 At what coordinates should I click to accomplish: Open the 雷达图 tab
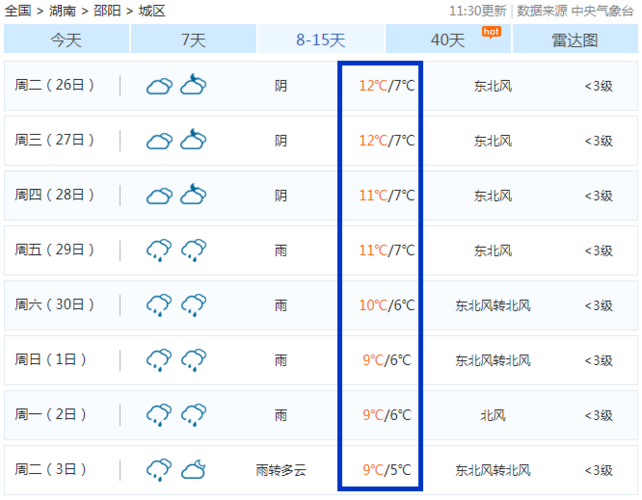tap(575, 39)
